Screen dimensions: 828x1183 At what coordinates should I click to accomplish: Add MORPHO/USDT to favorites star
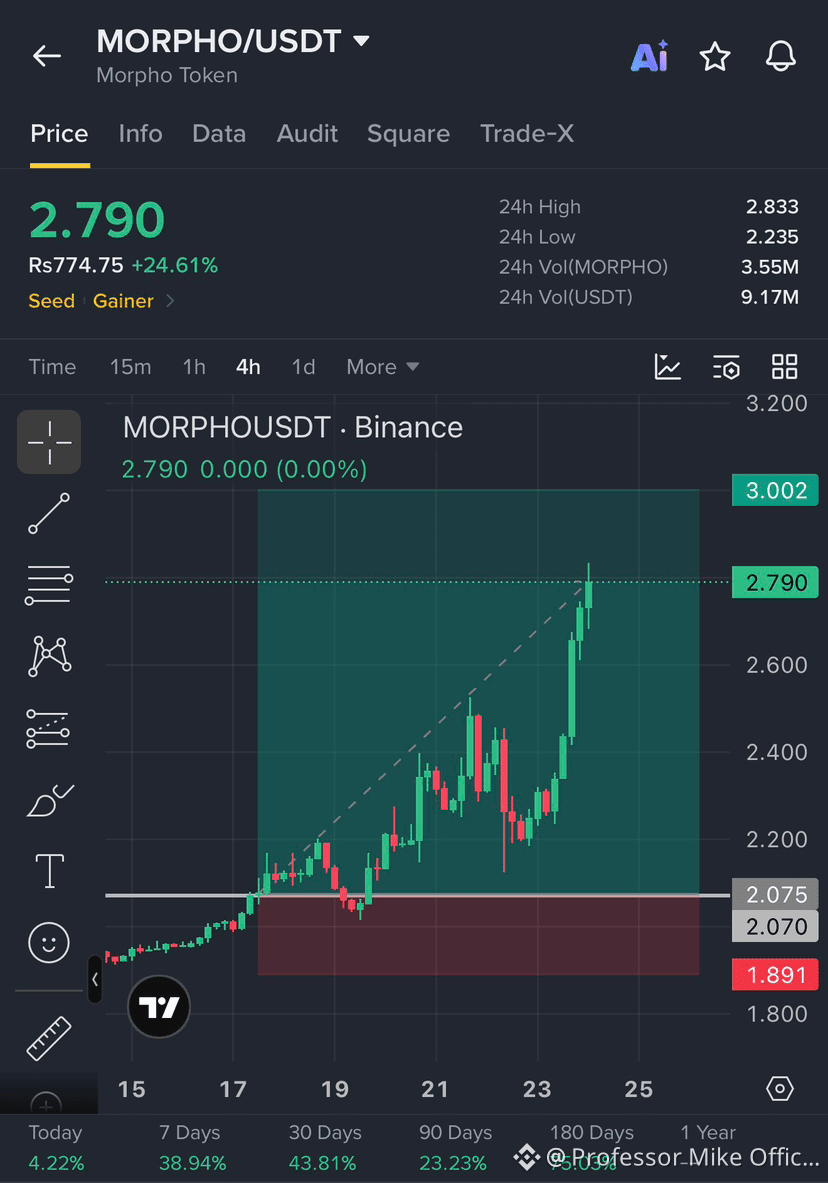point(715,57)
